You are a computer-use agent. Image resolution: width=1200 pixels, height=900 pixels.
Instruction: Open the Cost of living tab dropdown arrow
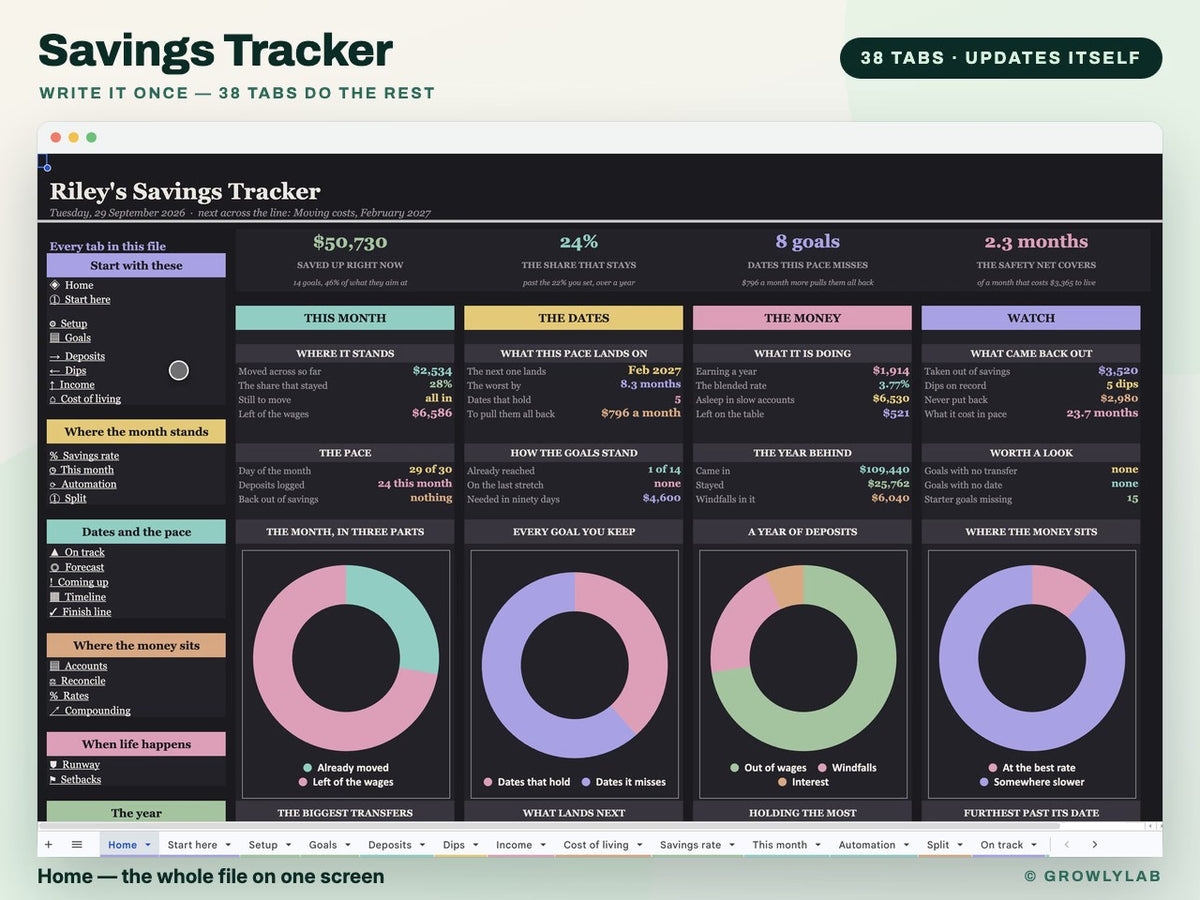(x=639, y=845)
